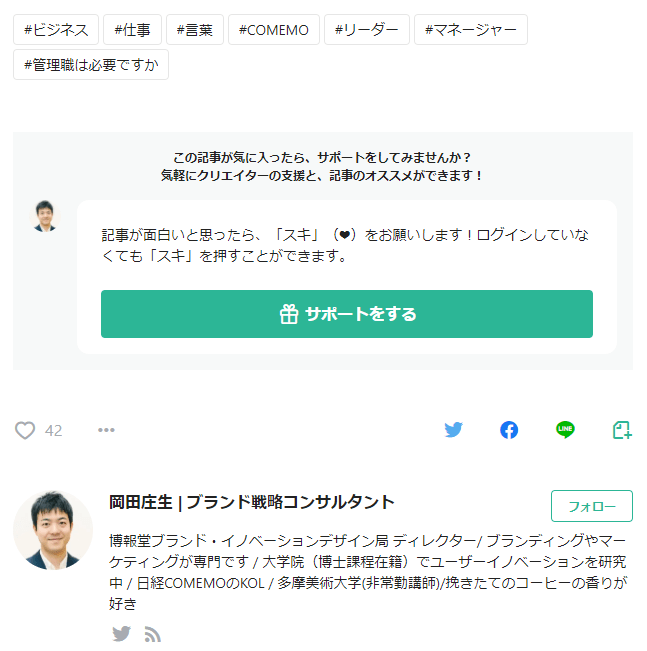Image resolution: width=647 pixels, height=651 pixels.
Task: Open the author's Twitter profile icon
Action: [121, 633]
